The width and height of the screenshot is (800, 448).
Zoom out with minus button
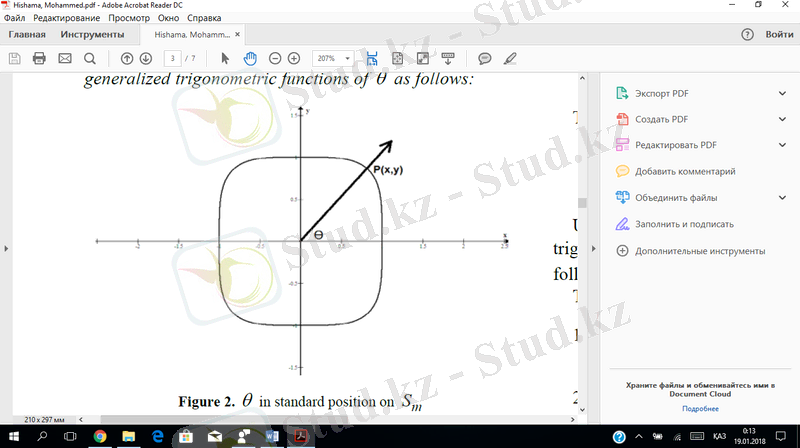(275, 59)
